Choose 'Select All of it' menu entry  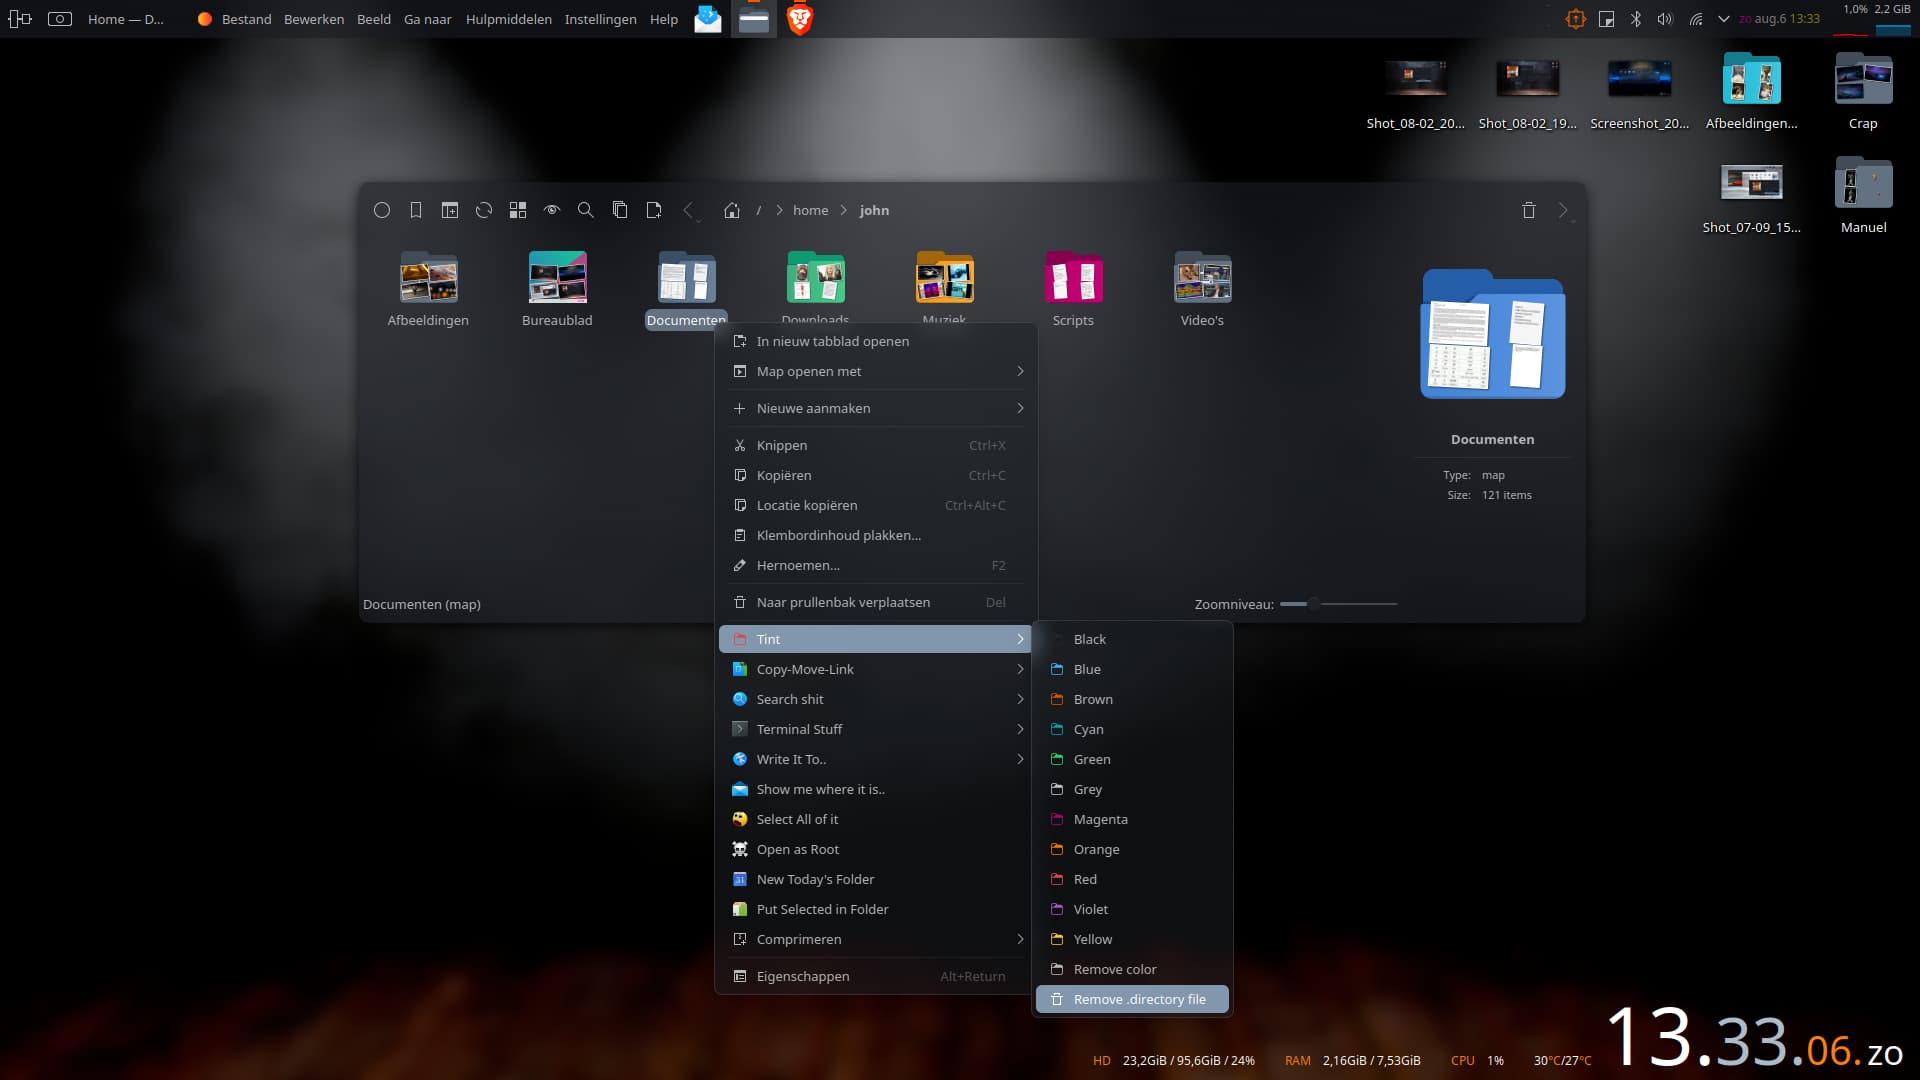[876, 819]
